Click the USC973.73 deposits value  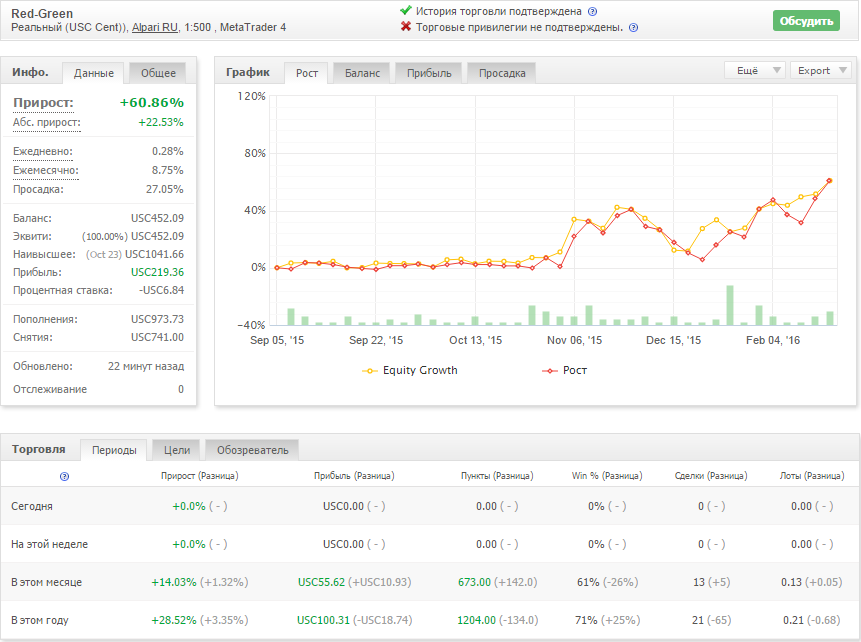[157, 319]
